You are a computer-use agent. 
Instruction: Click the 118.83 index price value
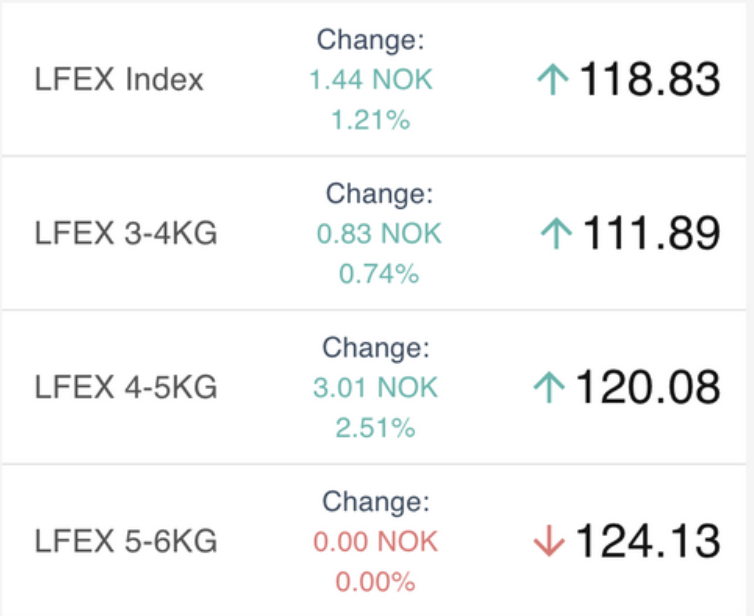coord(650,79)
